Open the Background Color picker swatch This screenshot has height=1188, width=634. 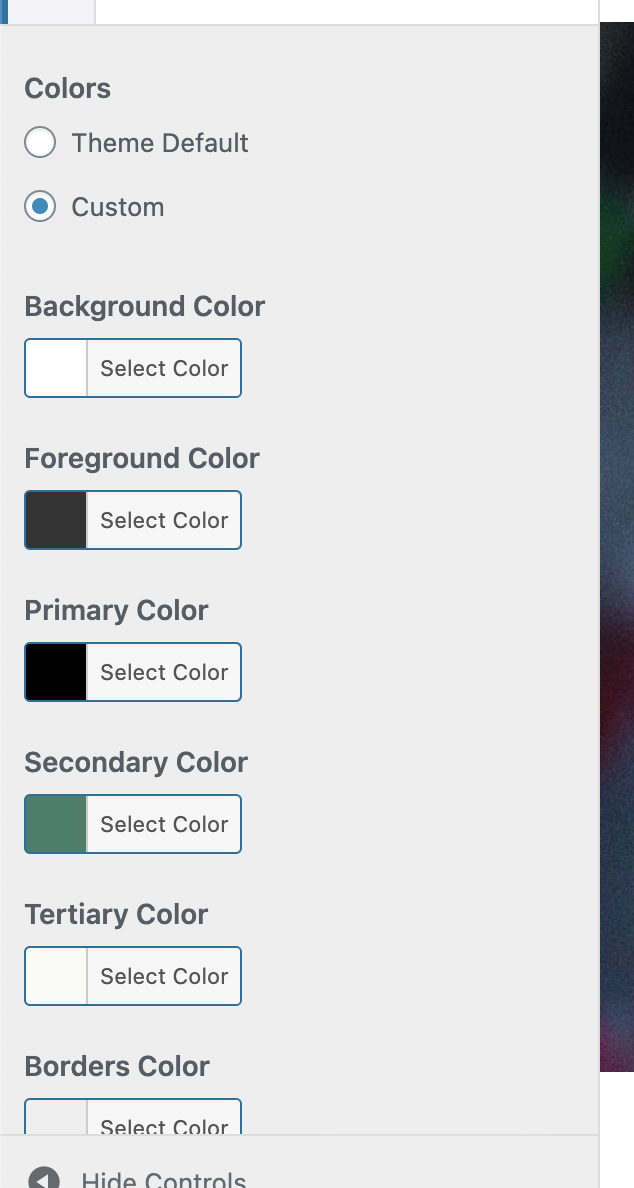[x=55, y=368]
